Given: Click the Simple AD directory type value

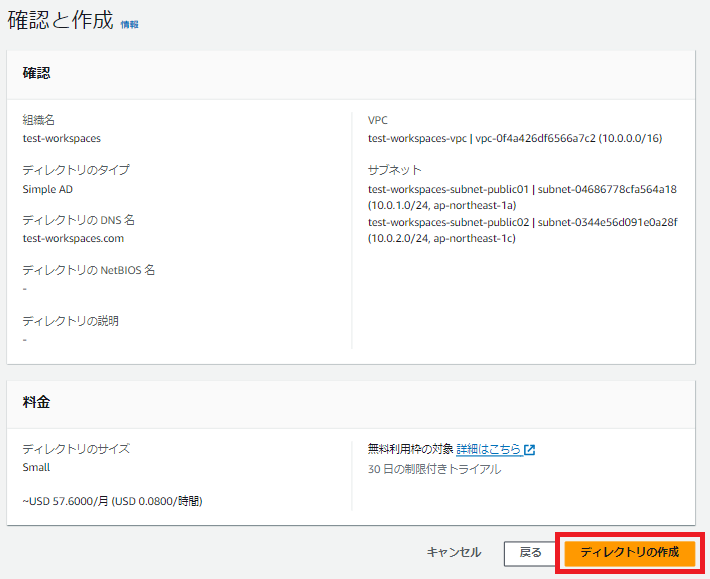Looking at the screenshot, I should tap(48, 189).
